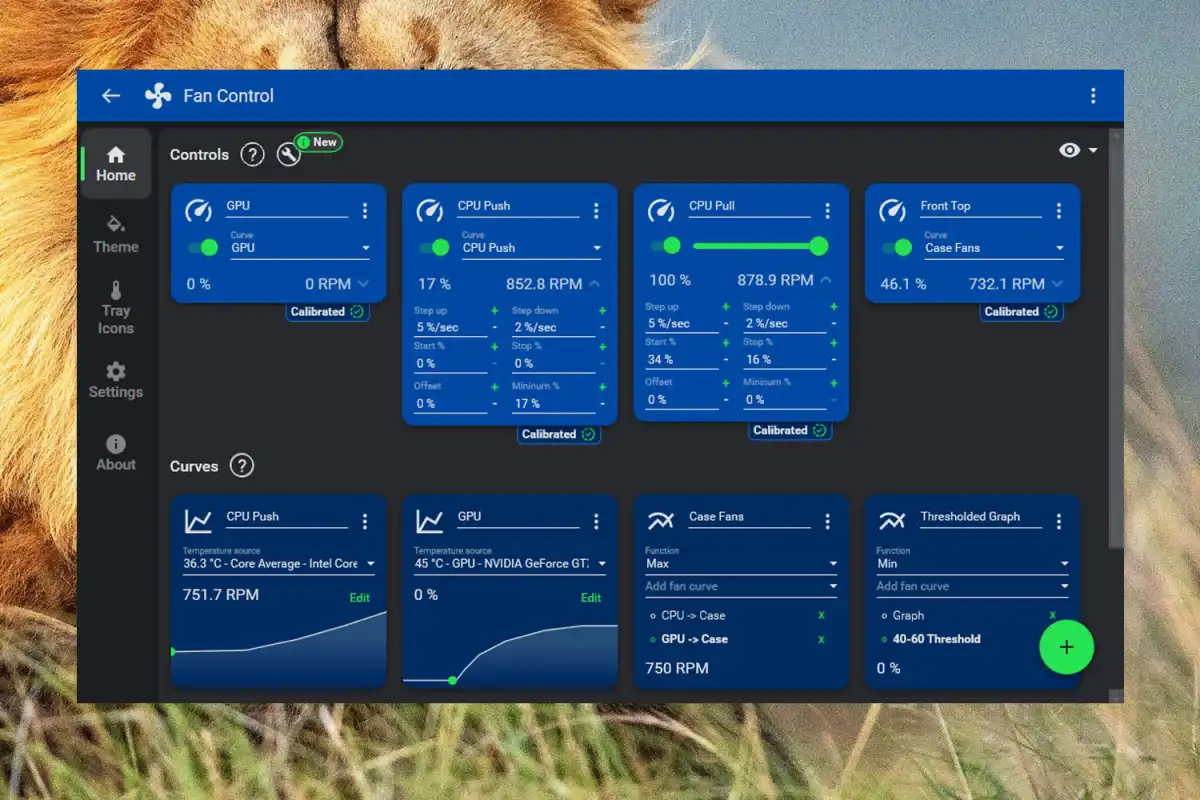Remove the CPU -> Case fan curve
Screen dimensions: 1200x800
(822, 616)
